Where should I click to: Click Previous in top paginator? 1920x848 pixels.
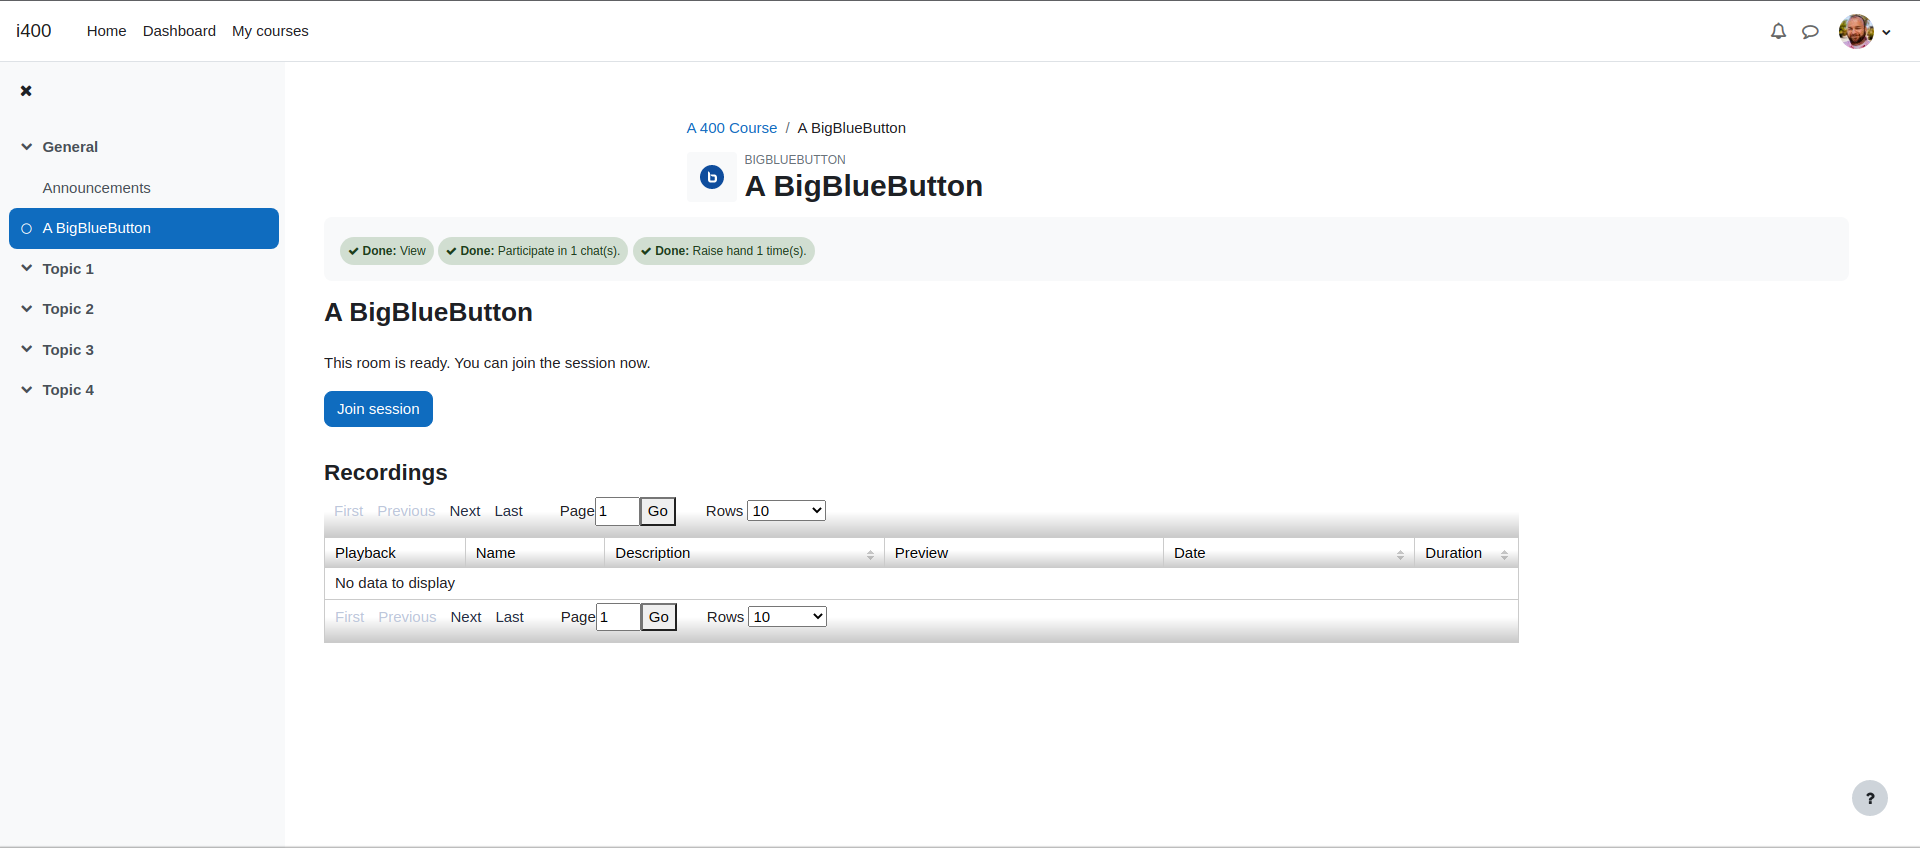pyautogui.click(x=406, y=511)
